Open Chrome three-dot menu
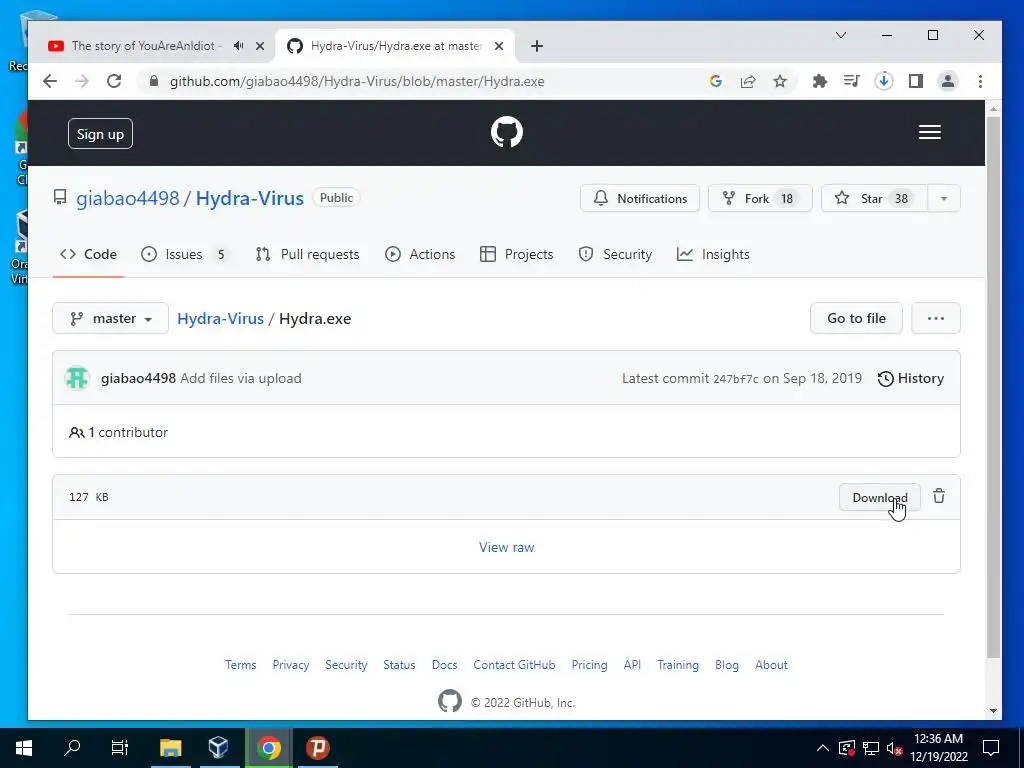The width and height of the screenshot is (1024, 768). pos(980,81)
